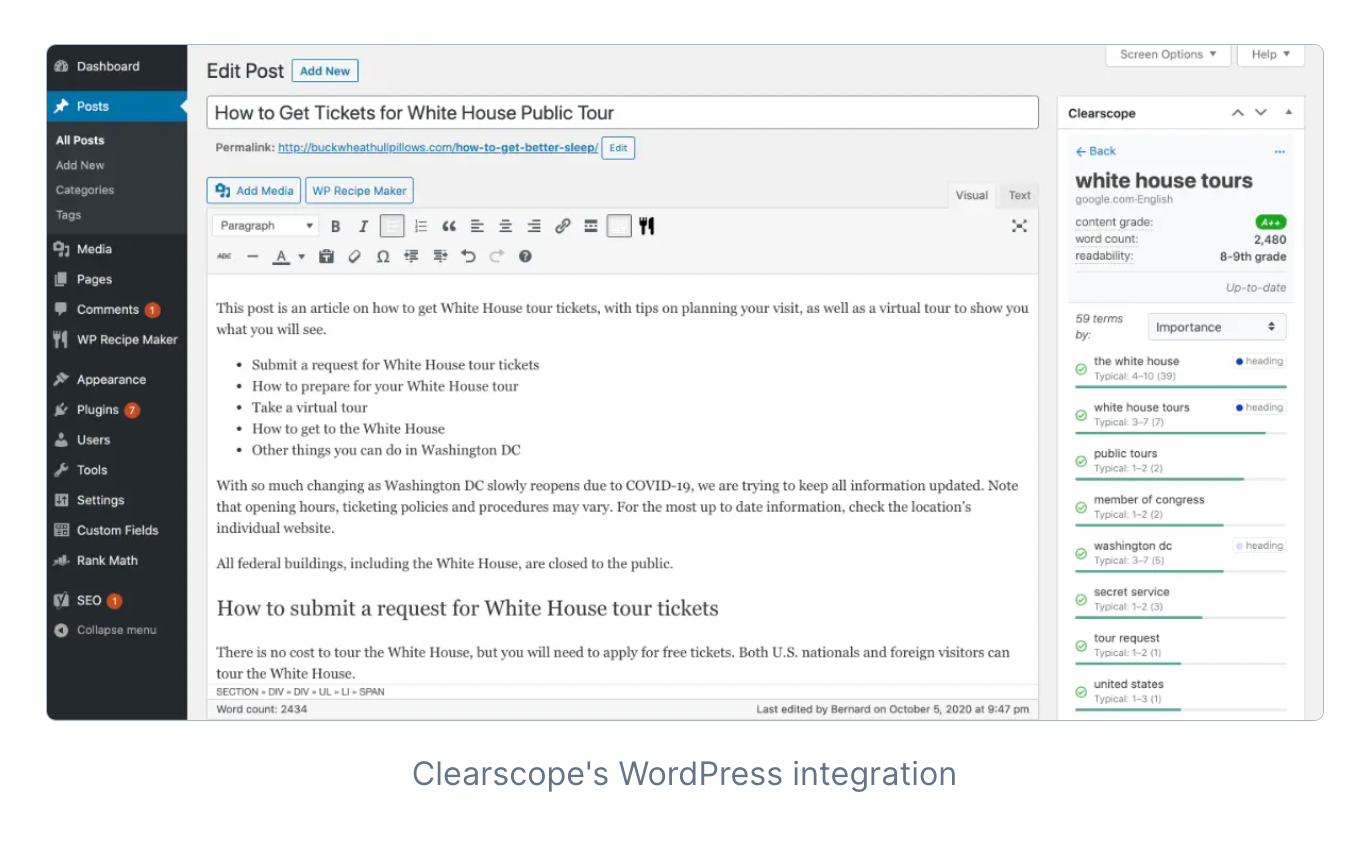Switch to the Visual editor tab
Viewport: 1372px width, 842px height.
point(971,195)
